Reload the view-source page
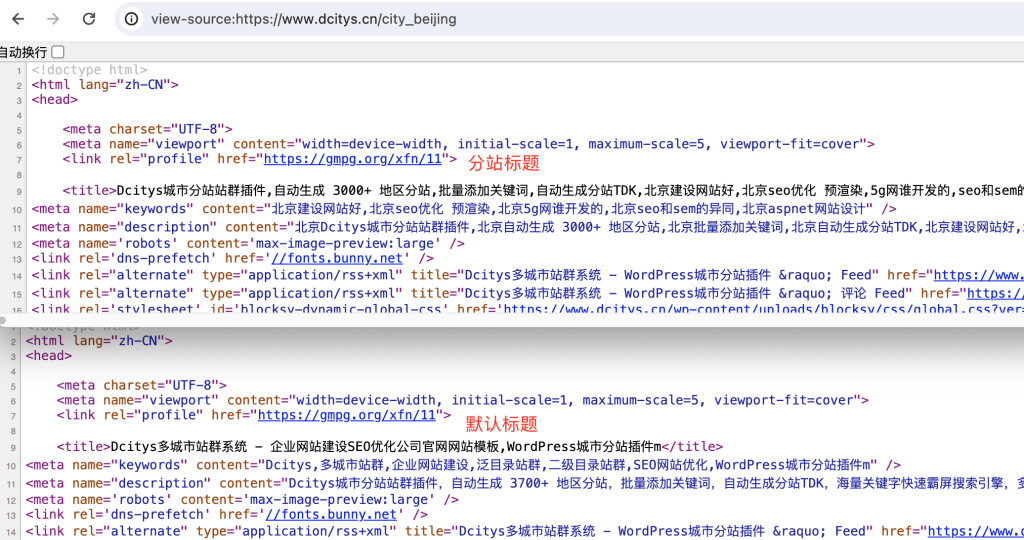 click(x=89, y=19)
